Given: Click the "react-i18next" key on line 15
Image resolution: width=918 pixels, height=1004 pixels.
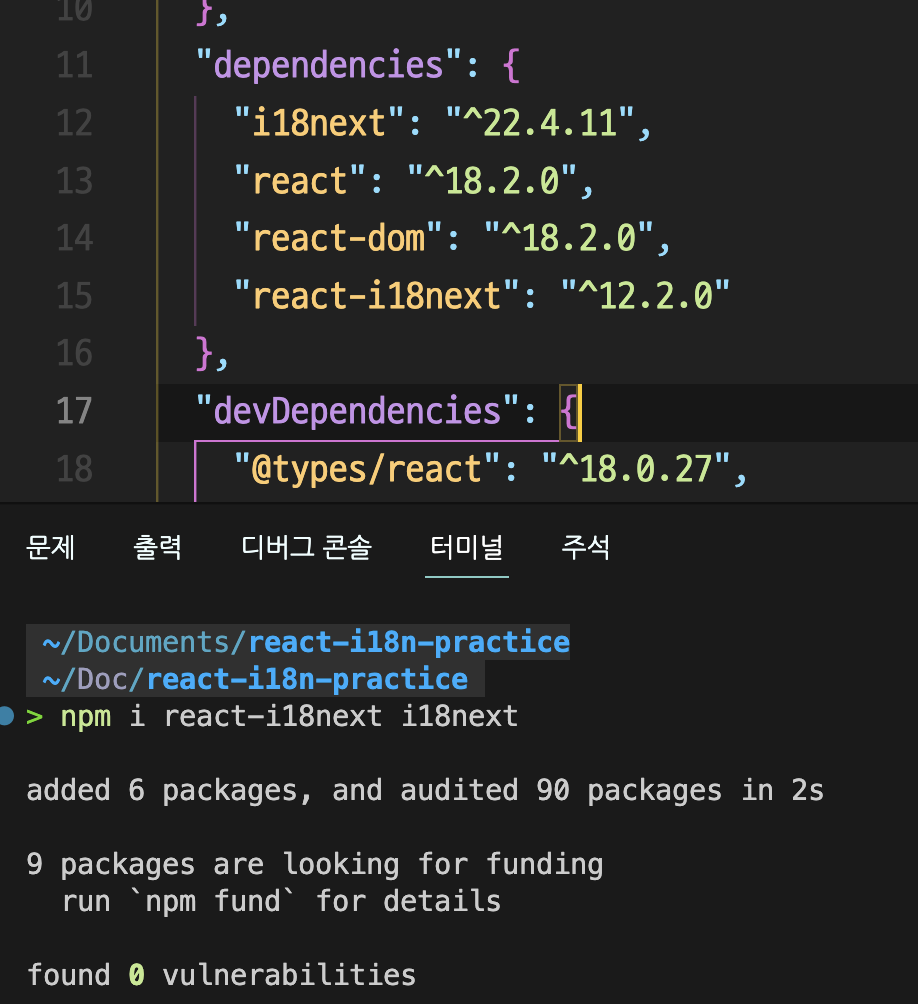Looking at the screenshot, I should pos(376,296).
